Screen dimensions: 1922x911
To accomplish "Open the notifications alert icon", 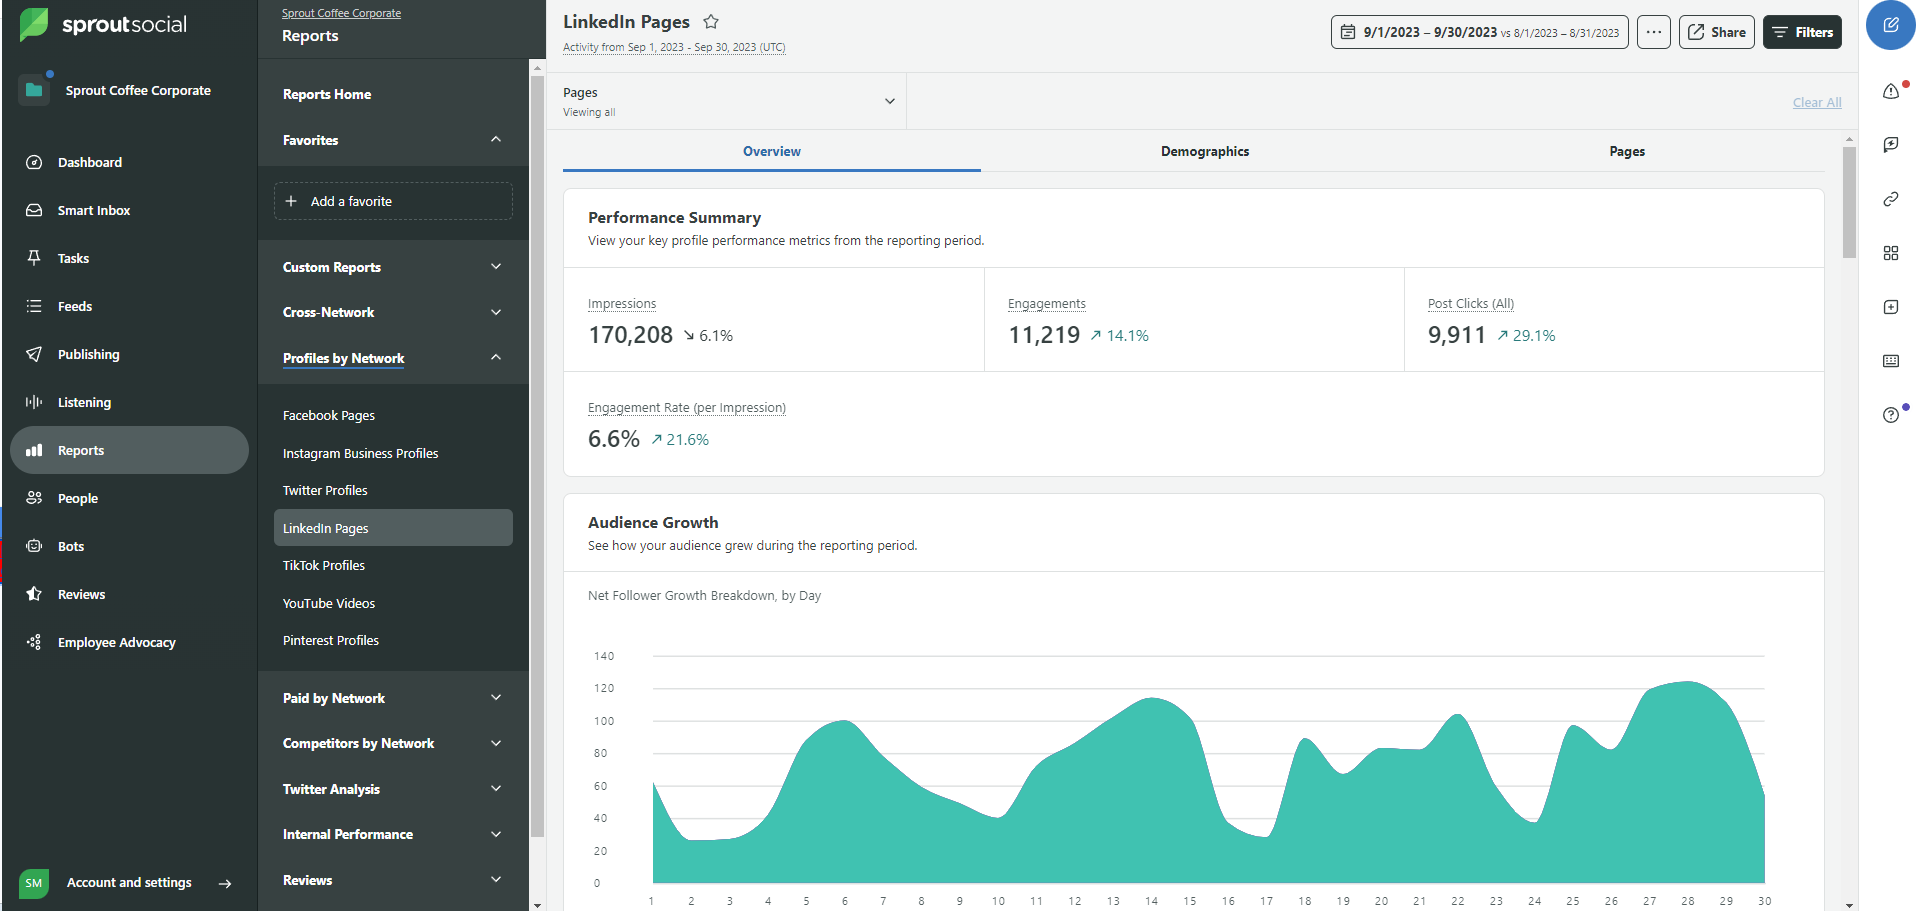I will click(x=1890, y=91).
